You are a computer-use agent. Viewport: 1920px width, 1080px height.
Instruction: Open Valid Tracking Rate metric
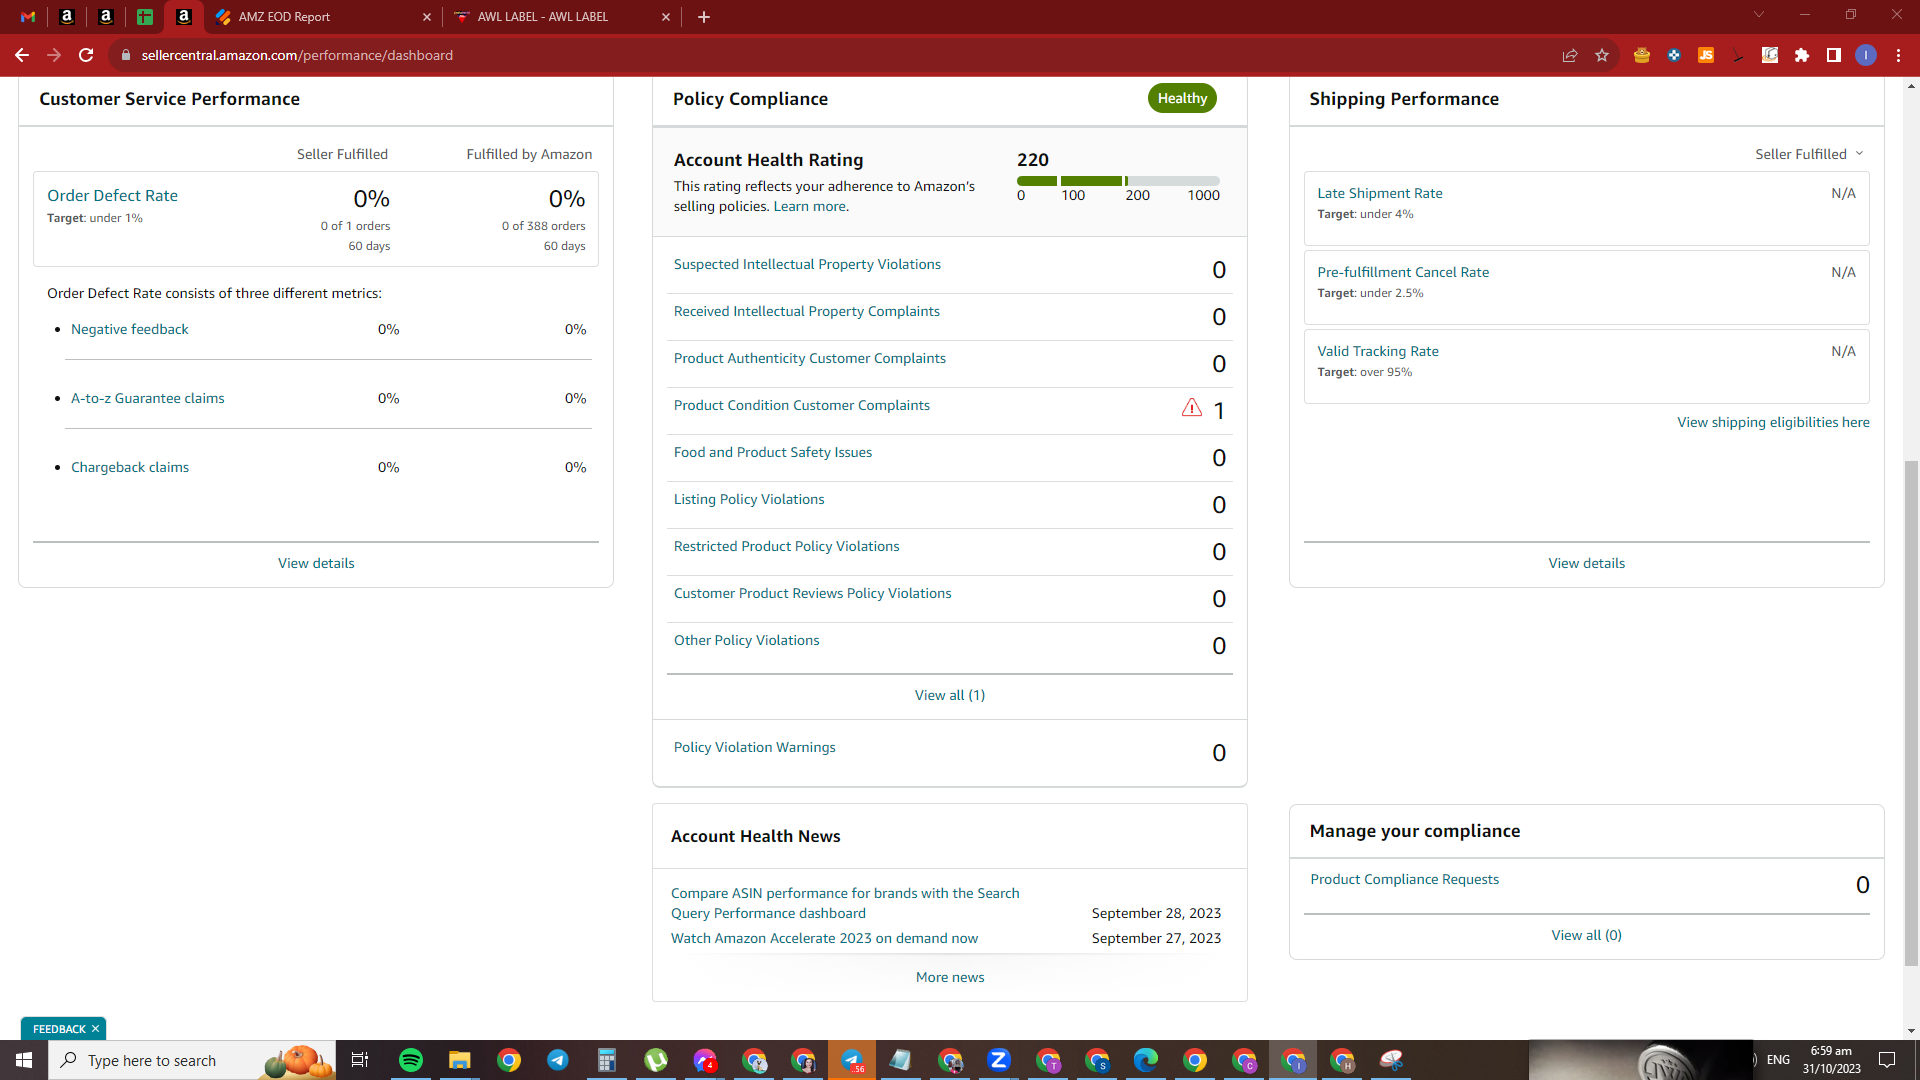tap(1378, 351)
